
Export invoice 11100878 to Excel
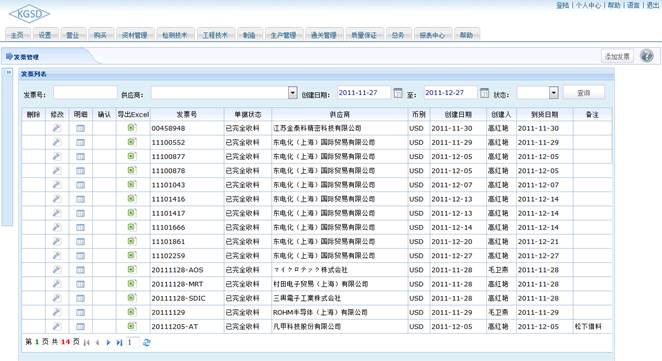[x=132, y=170]
